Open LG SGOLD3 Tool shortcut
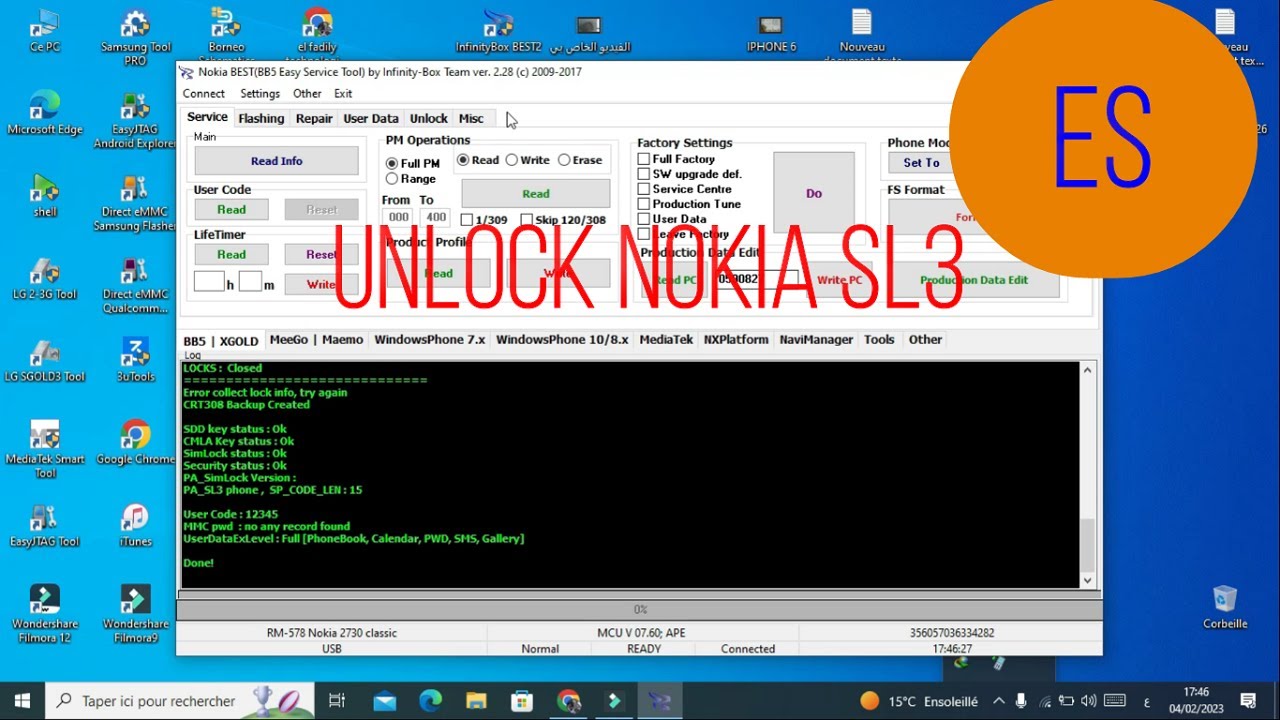Screen dimensions: 1280x720 (x=44, y=360)
